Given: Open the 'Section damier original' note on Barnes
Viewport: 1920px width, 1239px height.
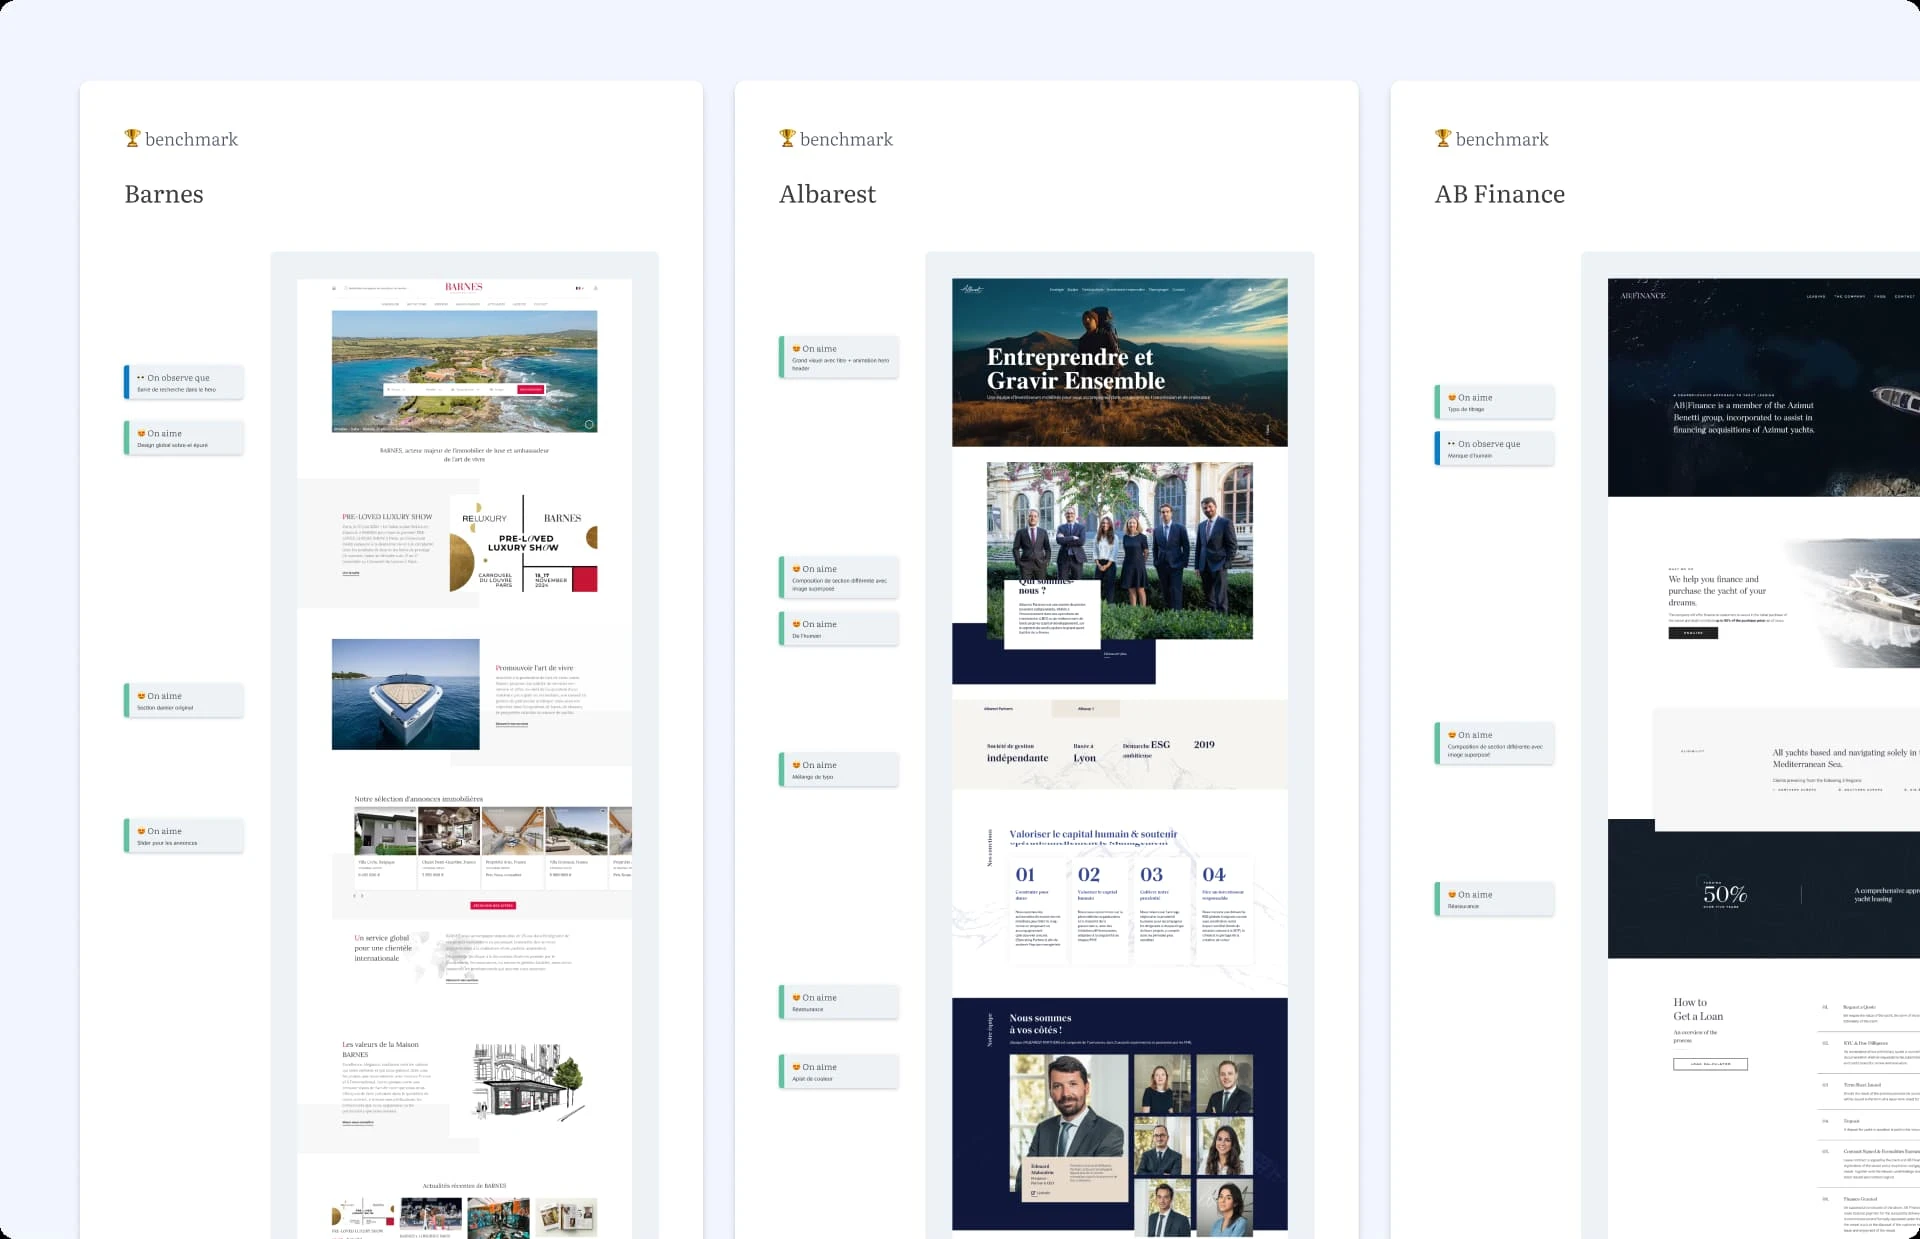Looking at the screenshot, I should coord(184,701).
